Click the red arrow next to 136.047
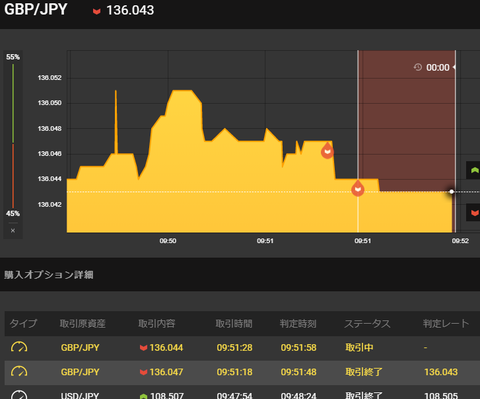 [143, 372]
